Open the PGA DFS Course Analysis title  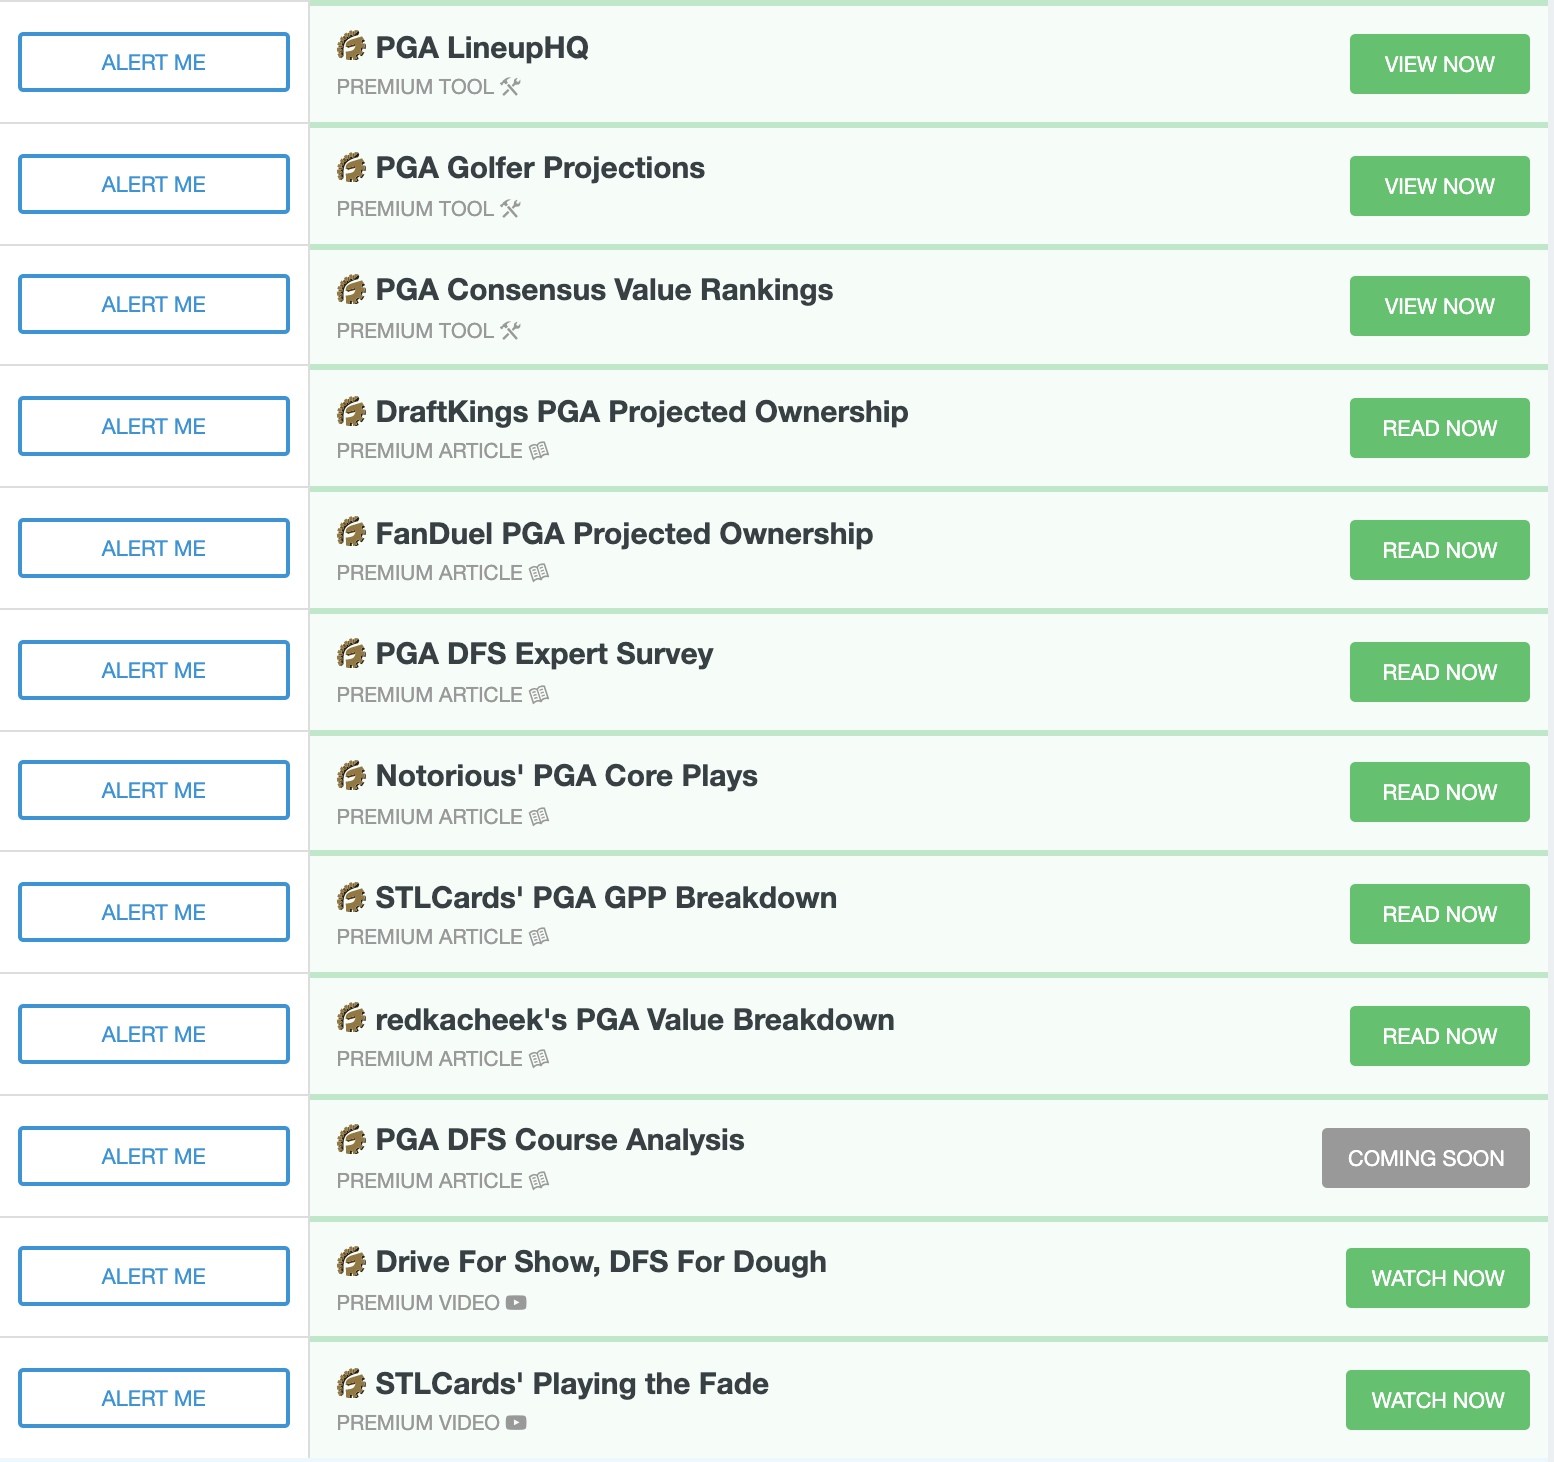click(560, 1140)
